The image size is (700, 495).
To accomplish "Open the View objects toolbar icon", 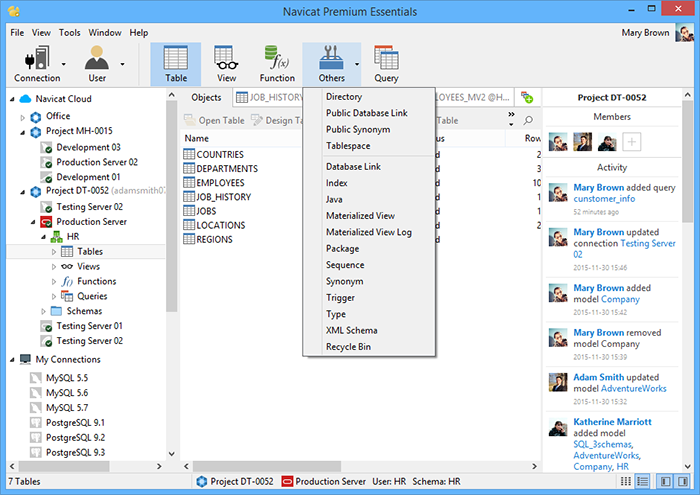I will [x=226, y=64].
